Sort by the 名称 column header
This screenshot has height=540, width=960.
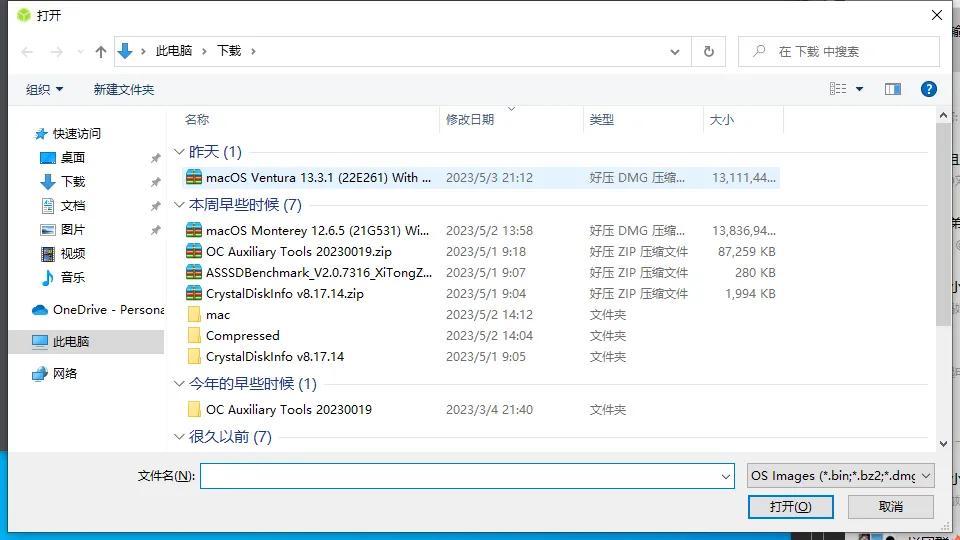(x=197, y=119)
